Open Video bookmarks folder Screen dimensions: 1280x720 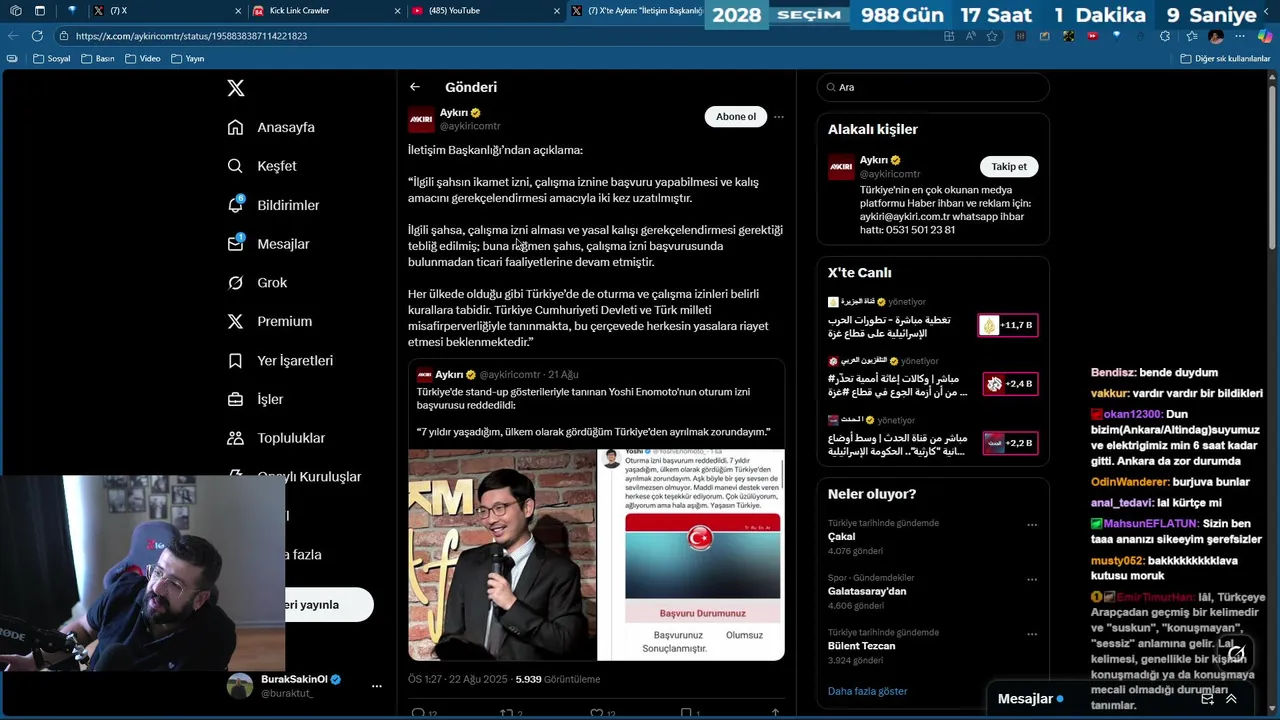(143, 58)
